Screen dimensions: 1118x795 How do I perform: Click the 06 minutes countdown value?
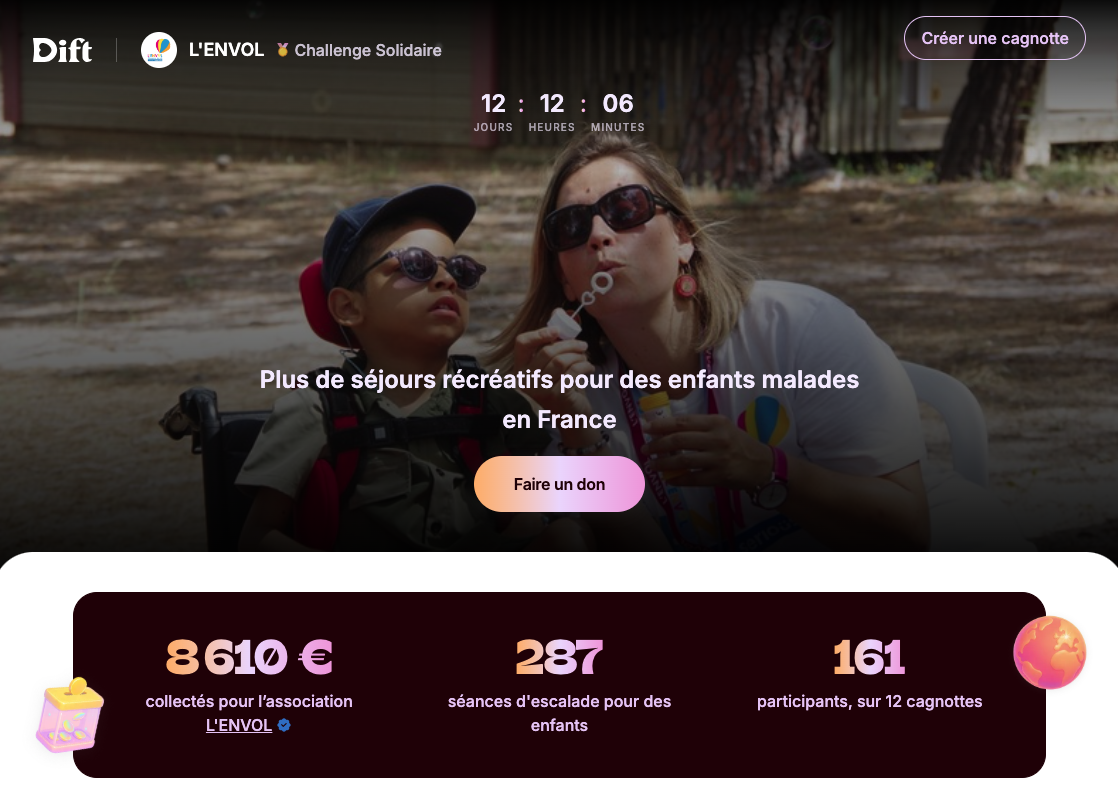[617, 104]
